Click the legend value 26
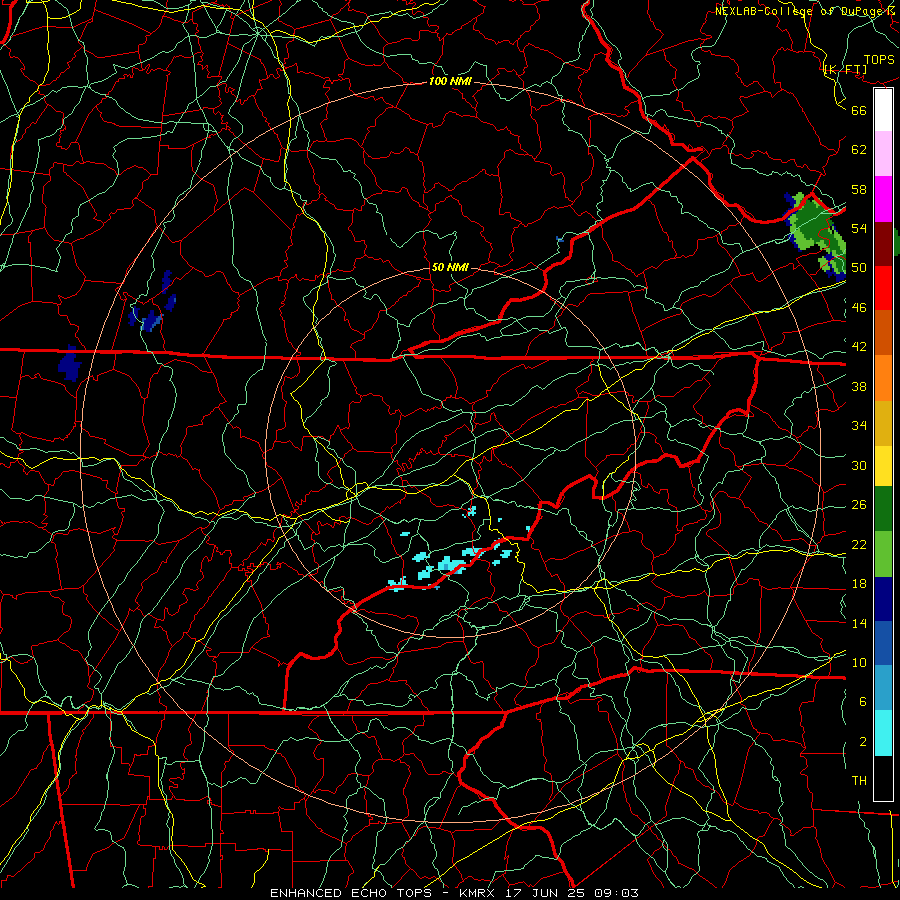 pos(859,505)
